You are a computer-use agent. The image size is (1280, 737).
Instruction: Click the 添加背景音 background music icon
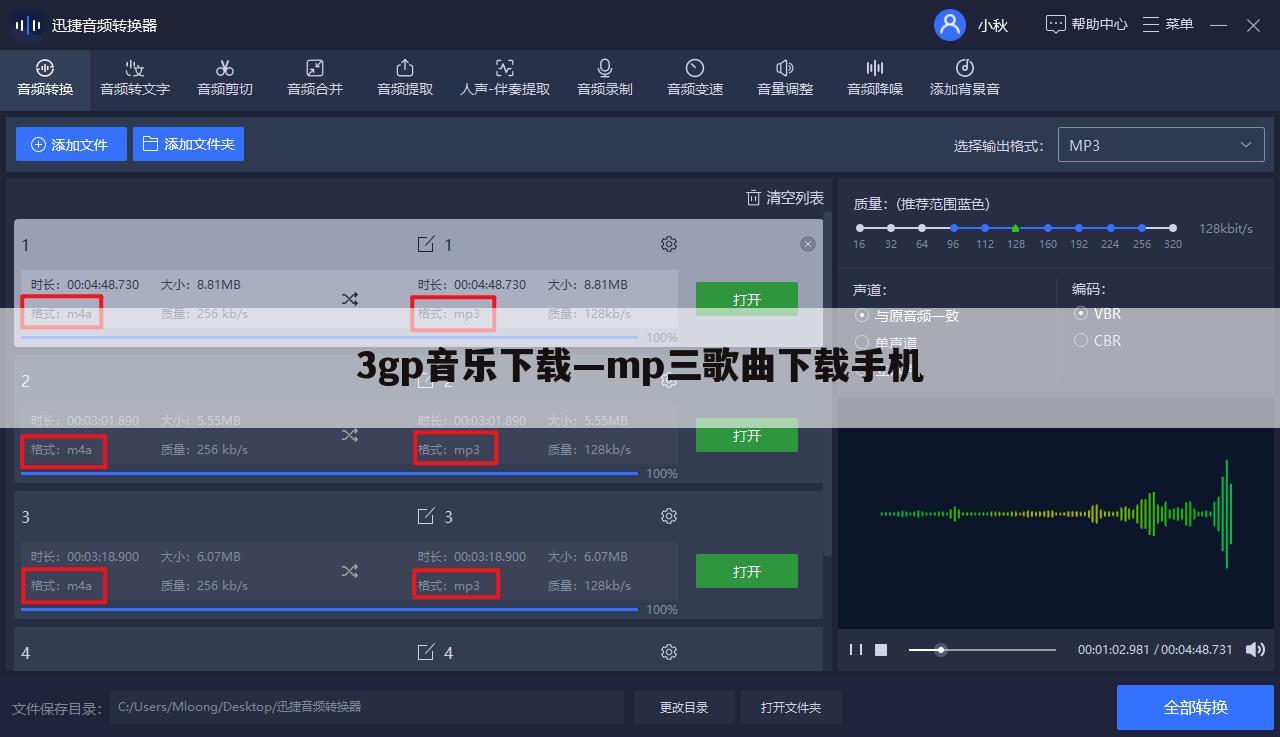click(x=965, y=68)
